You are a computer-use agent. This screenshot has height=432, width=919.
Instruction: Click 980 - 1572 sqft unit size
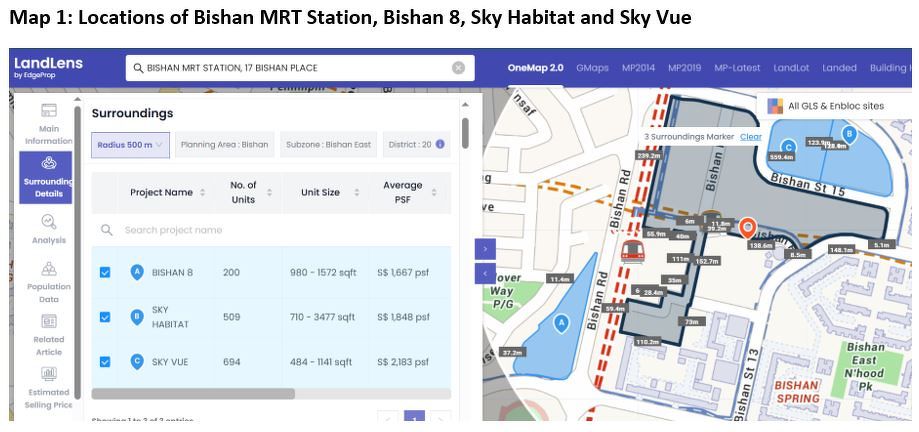(x=323, y=273)
